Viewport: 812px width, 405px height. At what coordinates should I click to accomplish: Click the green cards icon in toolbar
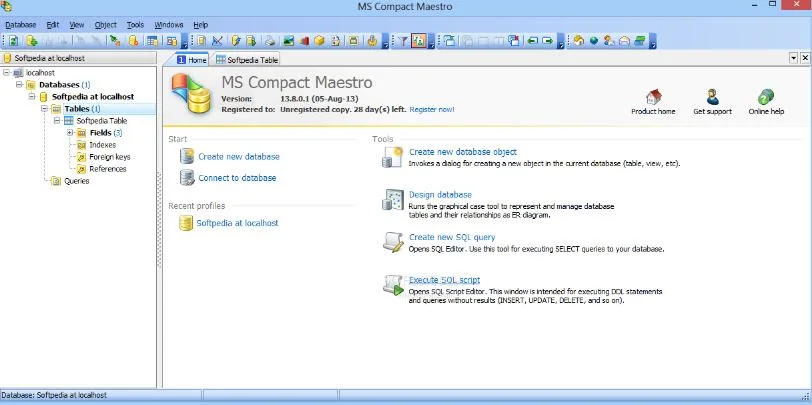(x=640, y=41)
